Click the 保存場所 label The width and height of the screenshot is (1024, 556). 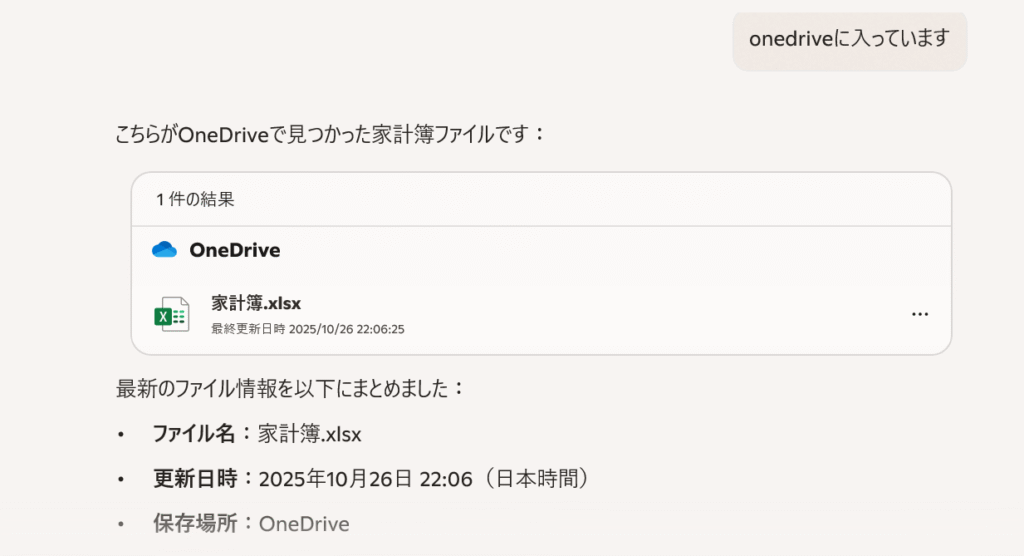[x=194, y=523]
